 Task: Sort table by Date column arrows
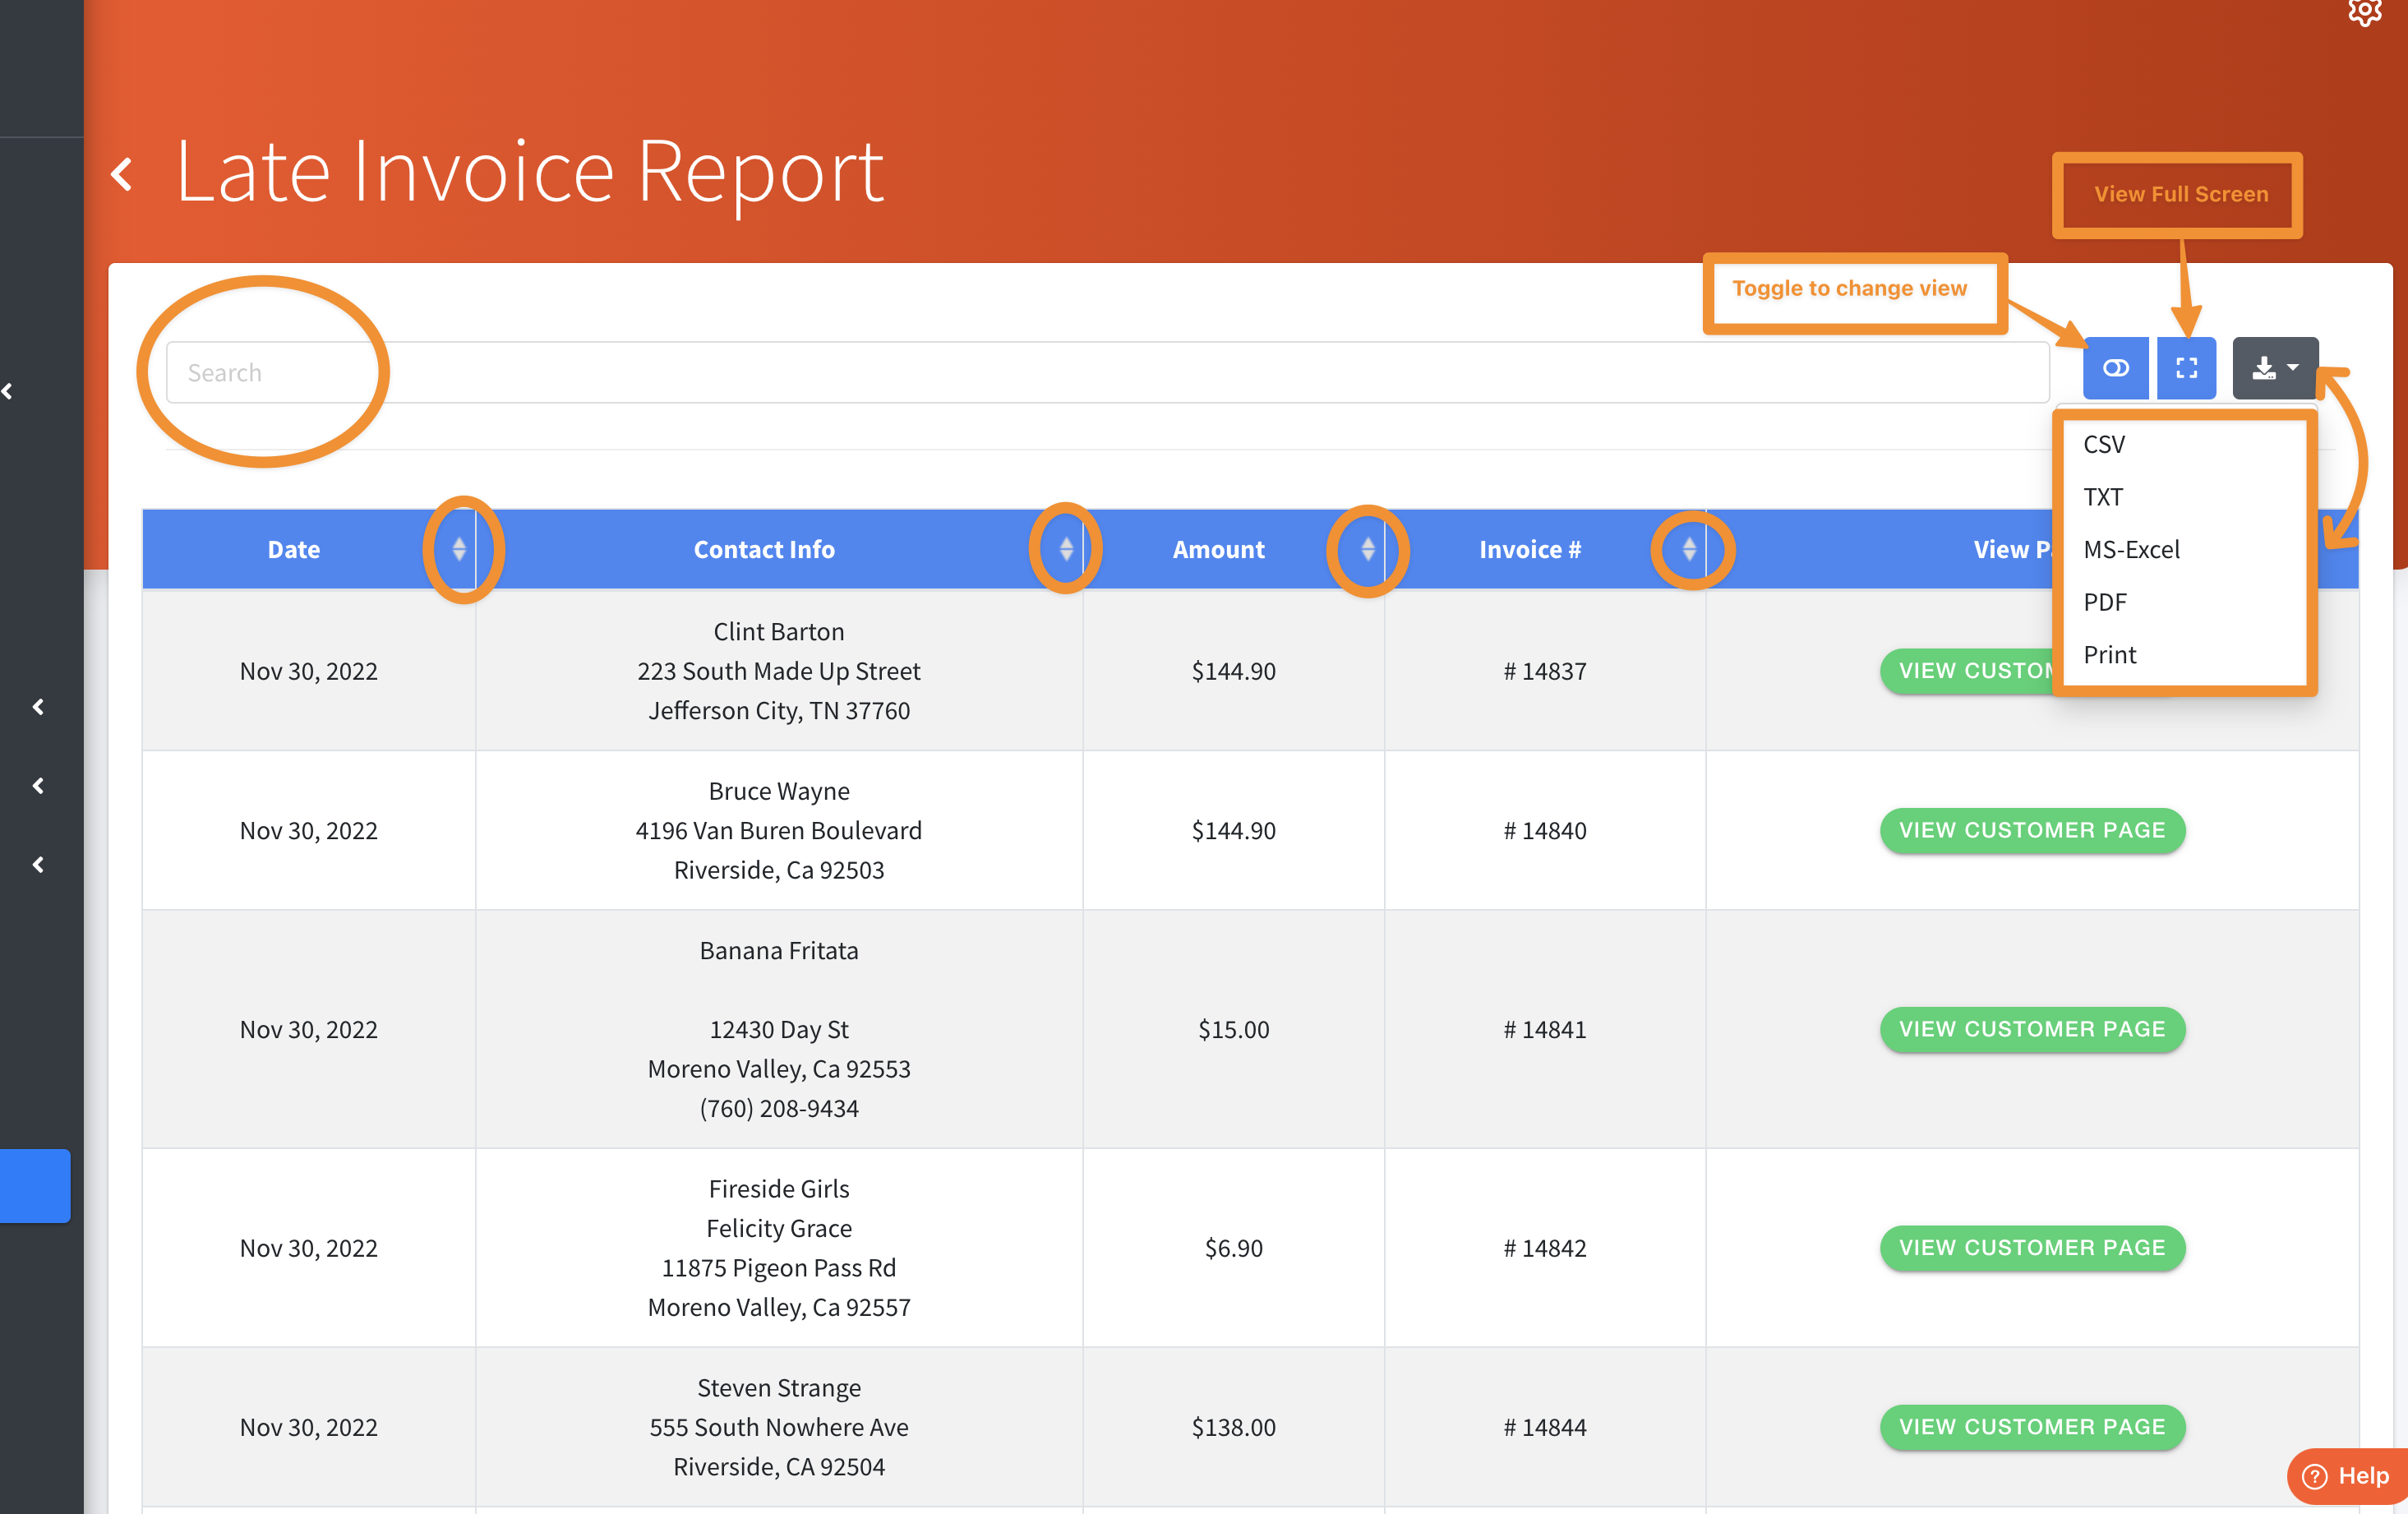459,549
